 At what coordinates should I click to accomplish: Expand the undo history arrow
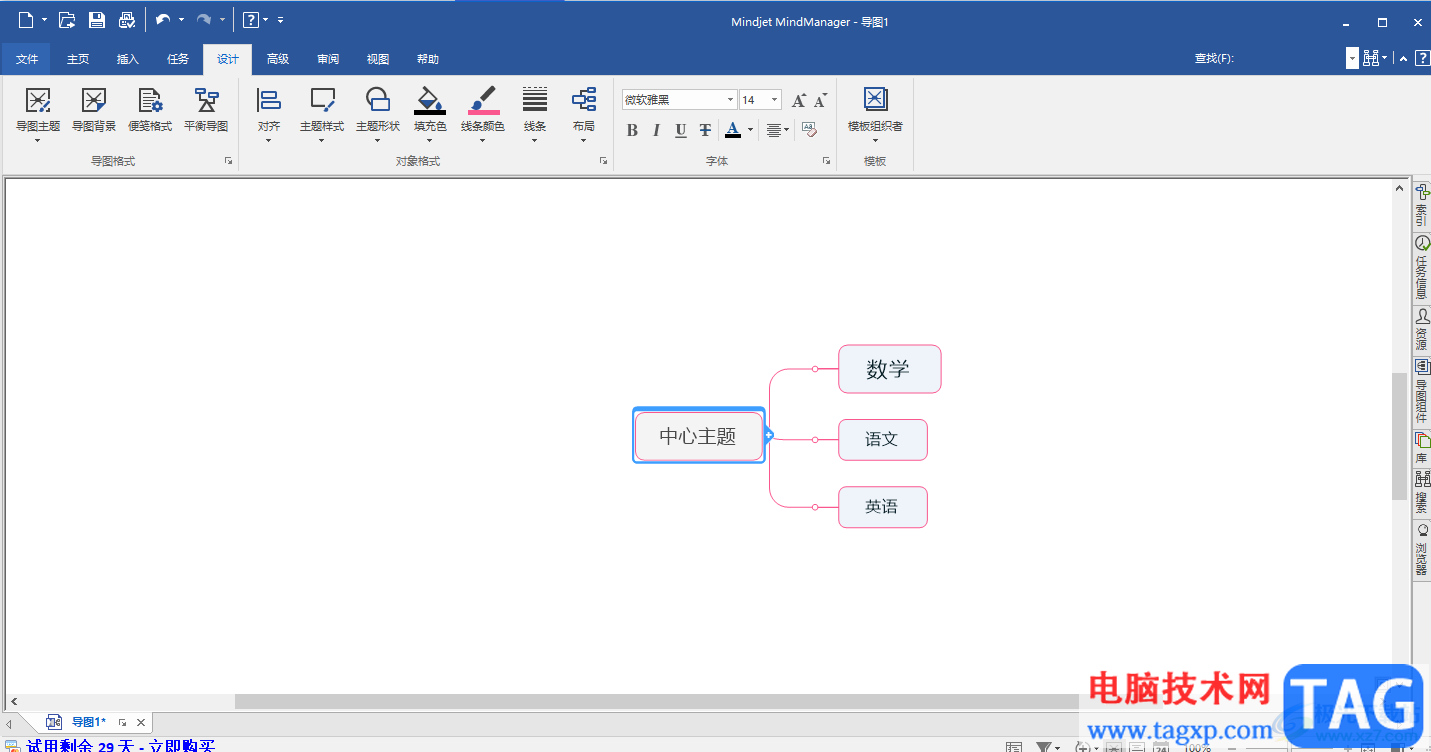[x=181, y=20]
